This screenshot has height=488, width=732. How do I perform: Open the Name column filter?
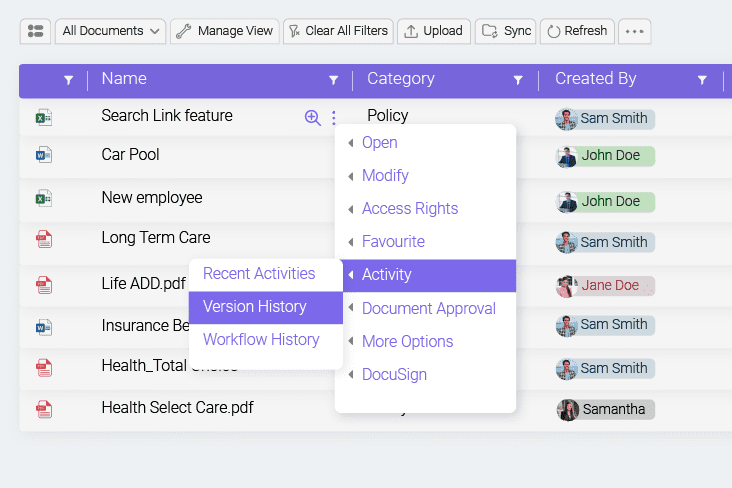334,80
